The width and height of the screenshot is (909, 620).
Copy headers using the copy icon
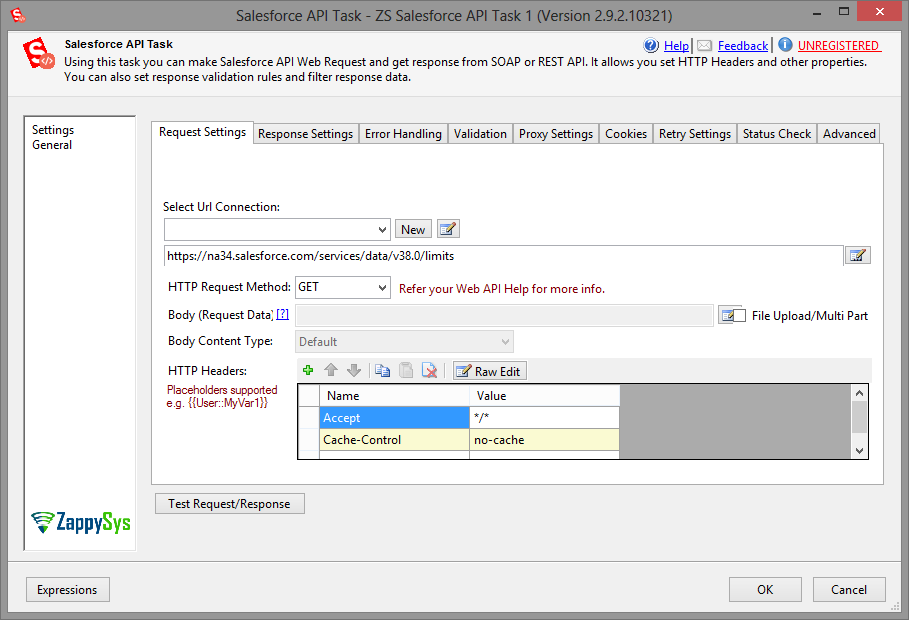coord(383,371)
